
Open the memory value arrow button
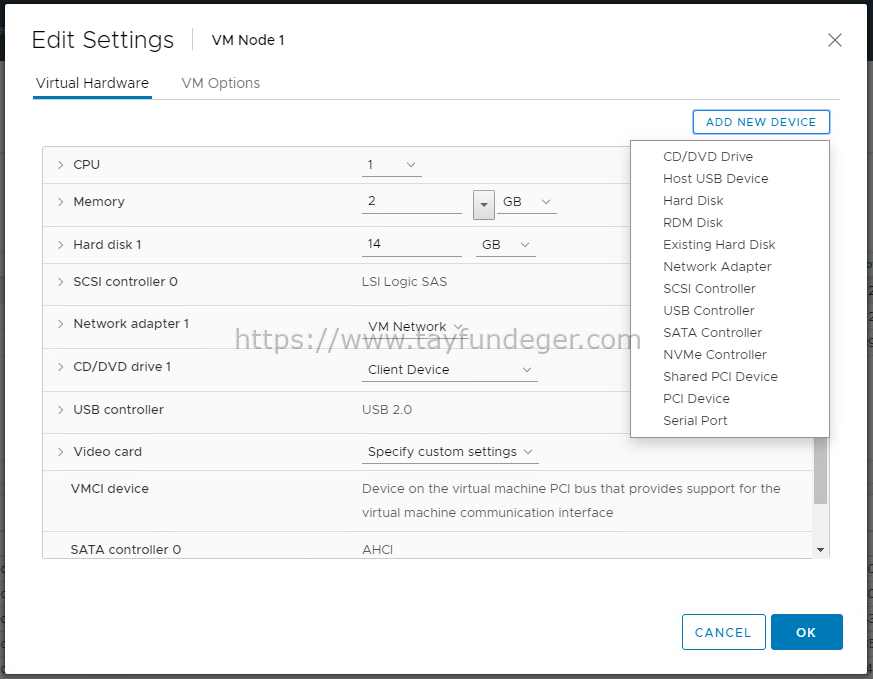(x=484, y=205)
